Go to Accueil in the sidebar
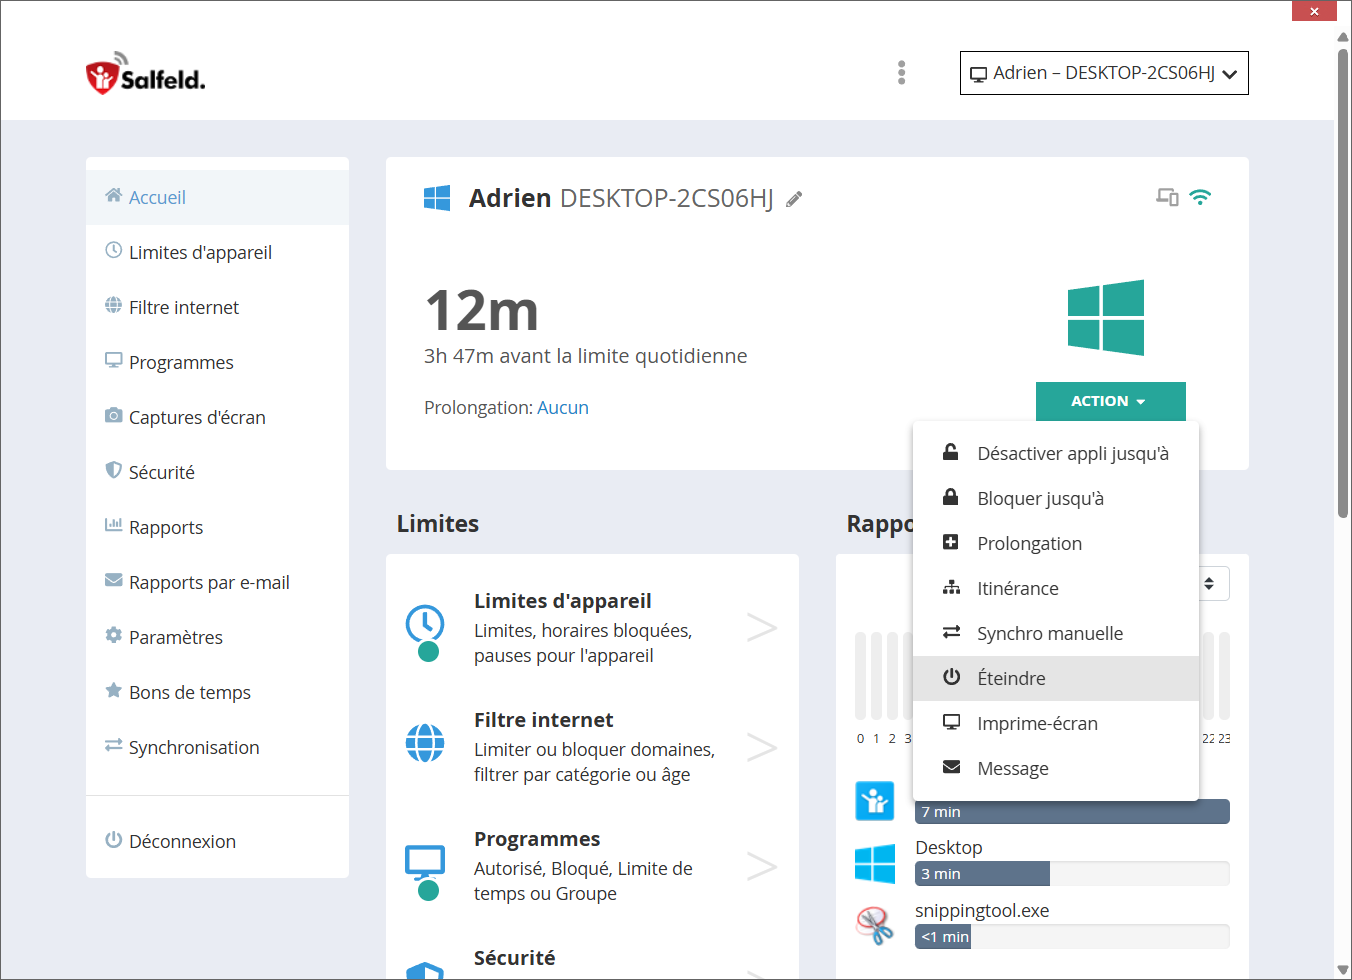Image resolution: width=1352 pixels, height=980 pixels. [217, 197]
